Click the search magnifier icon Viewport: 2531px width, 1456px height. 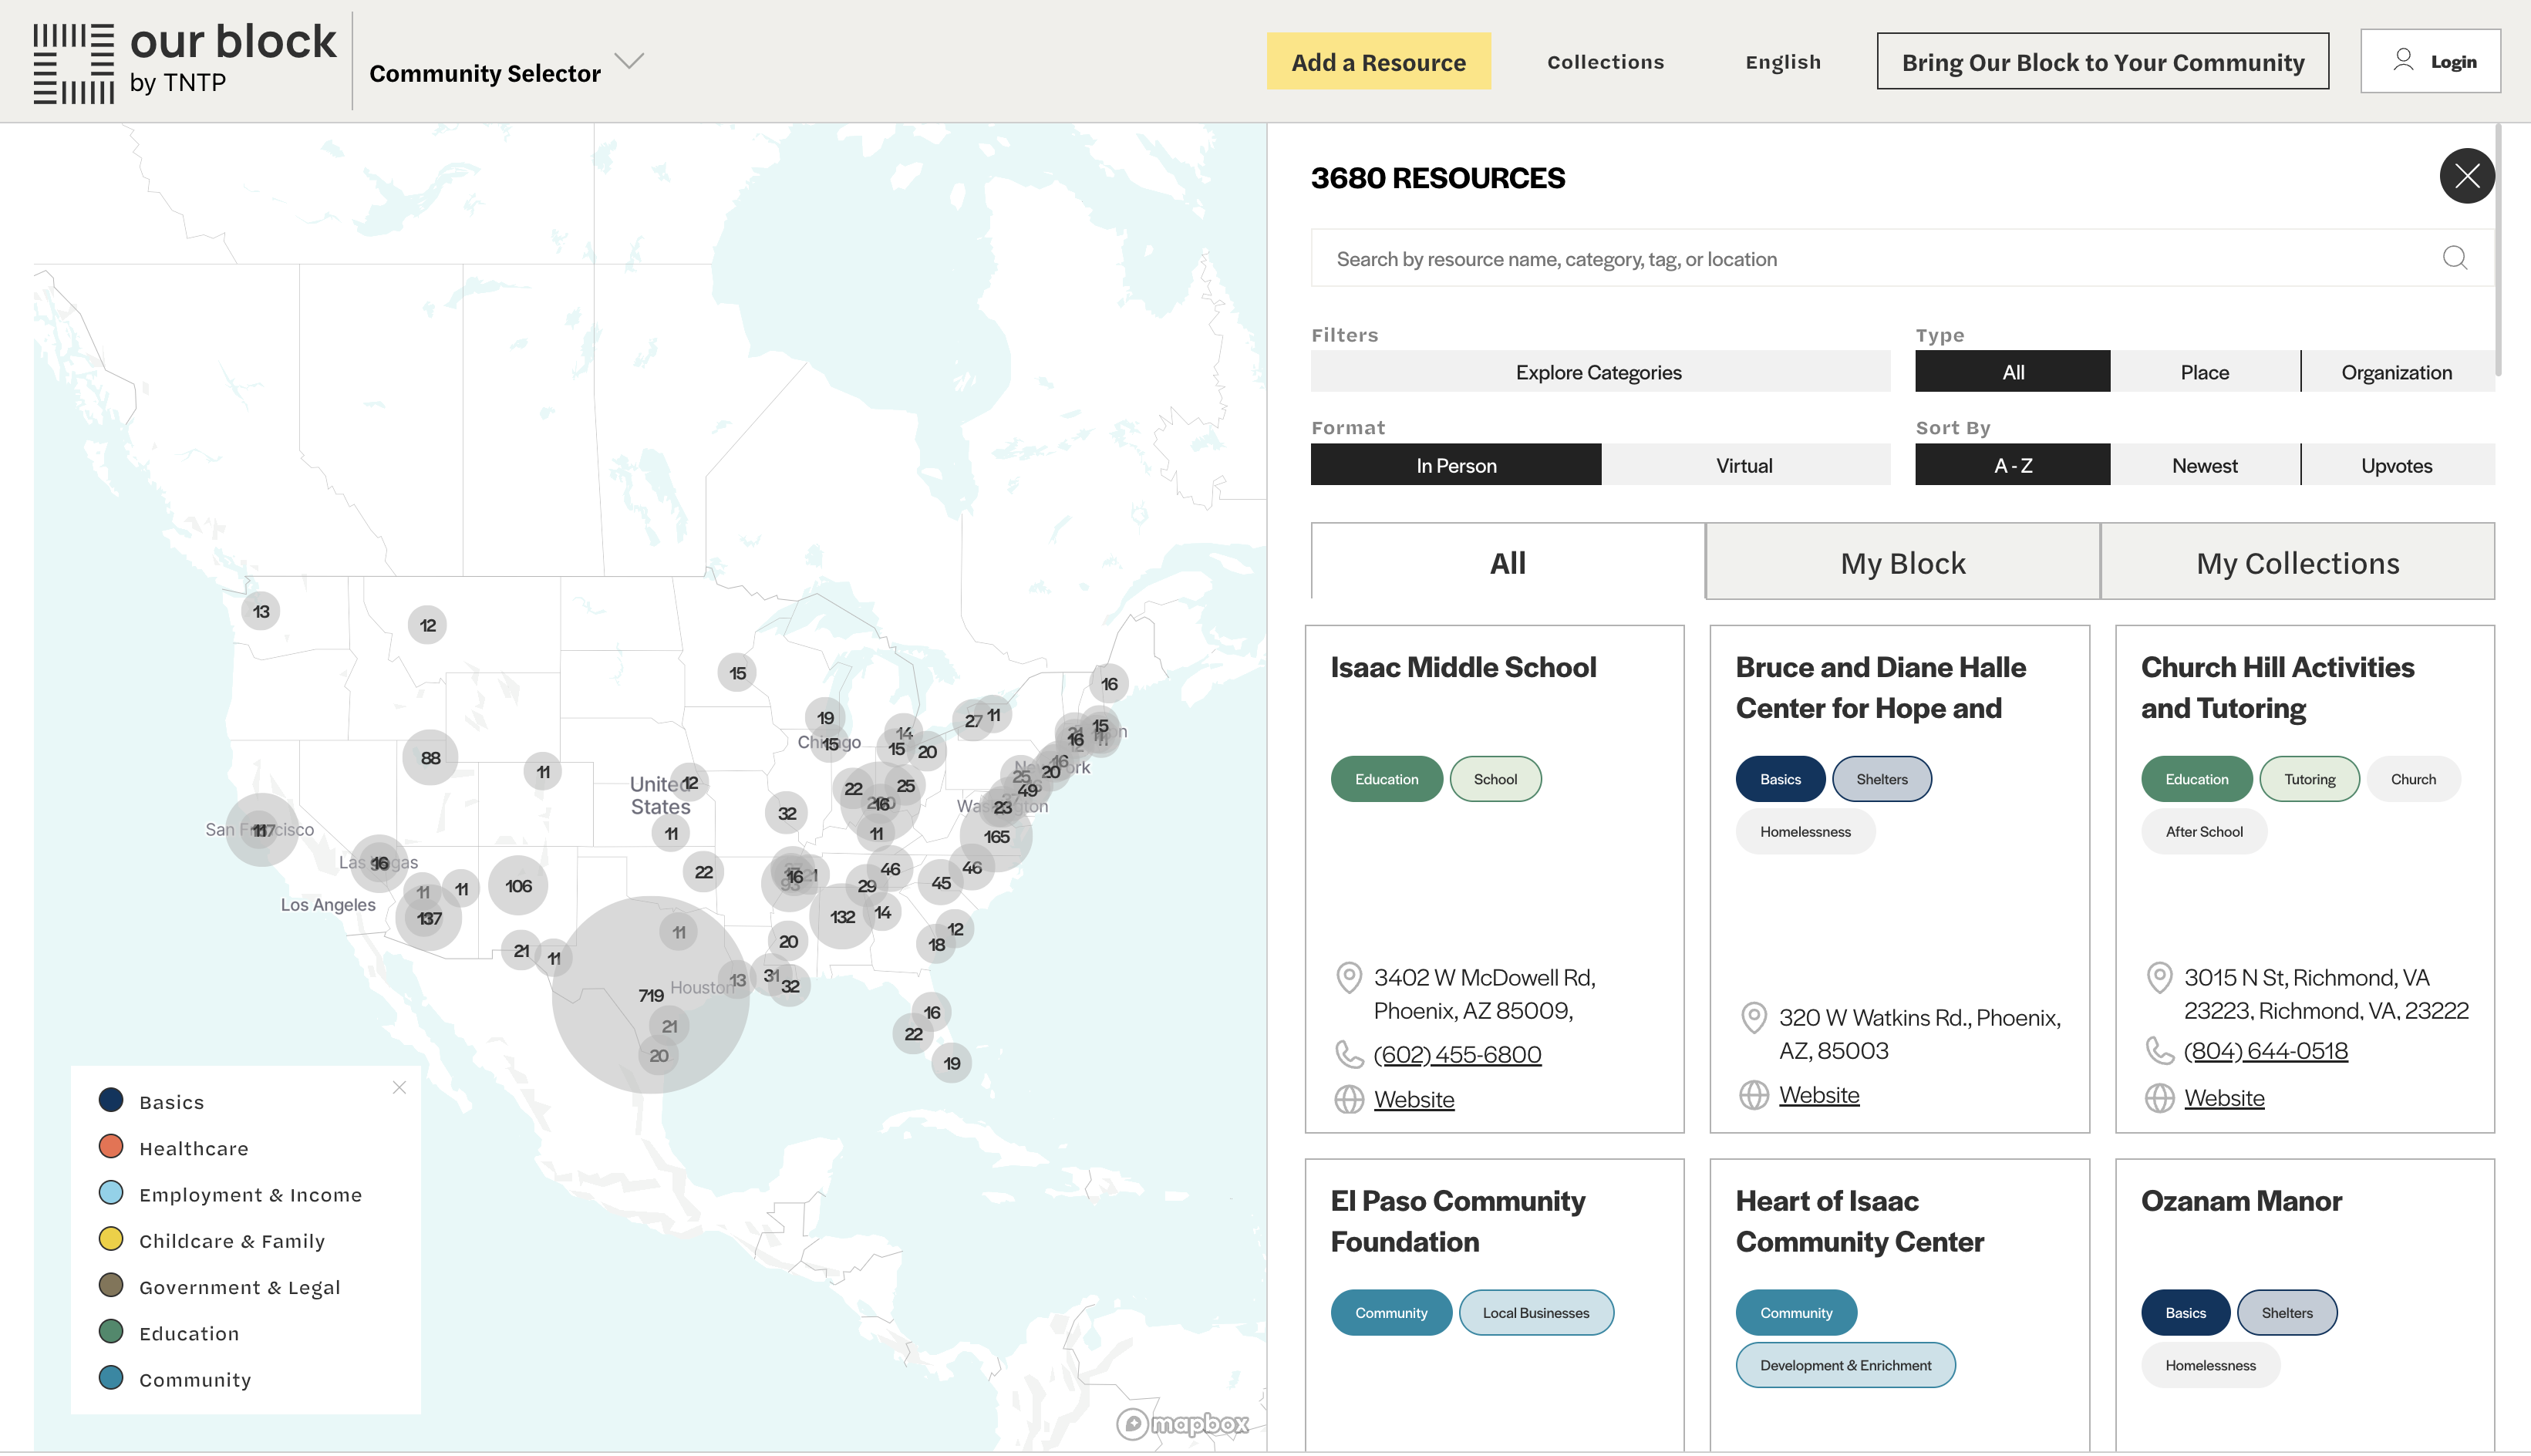pos(2454,258)
